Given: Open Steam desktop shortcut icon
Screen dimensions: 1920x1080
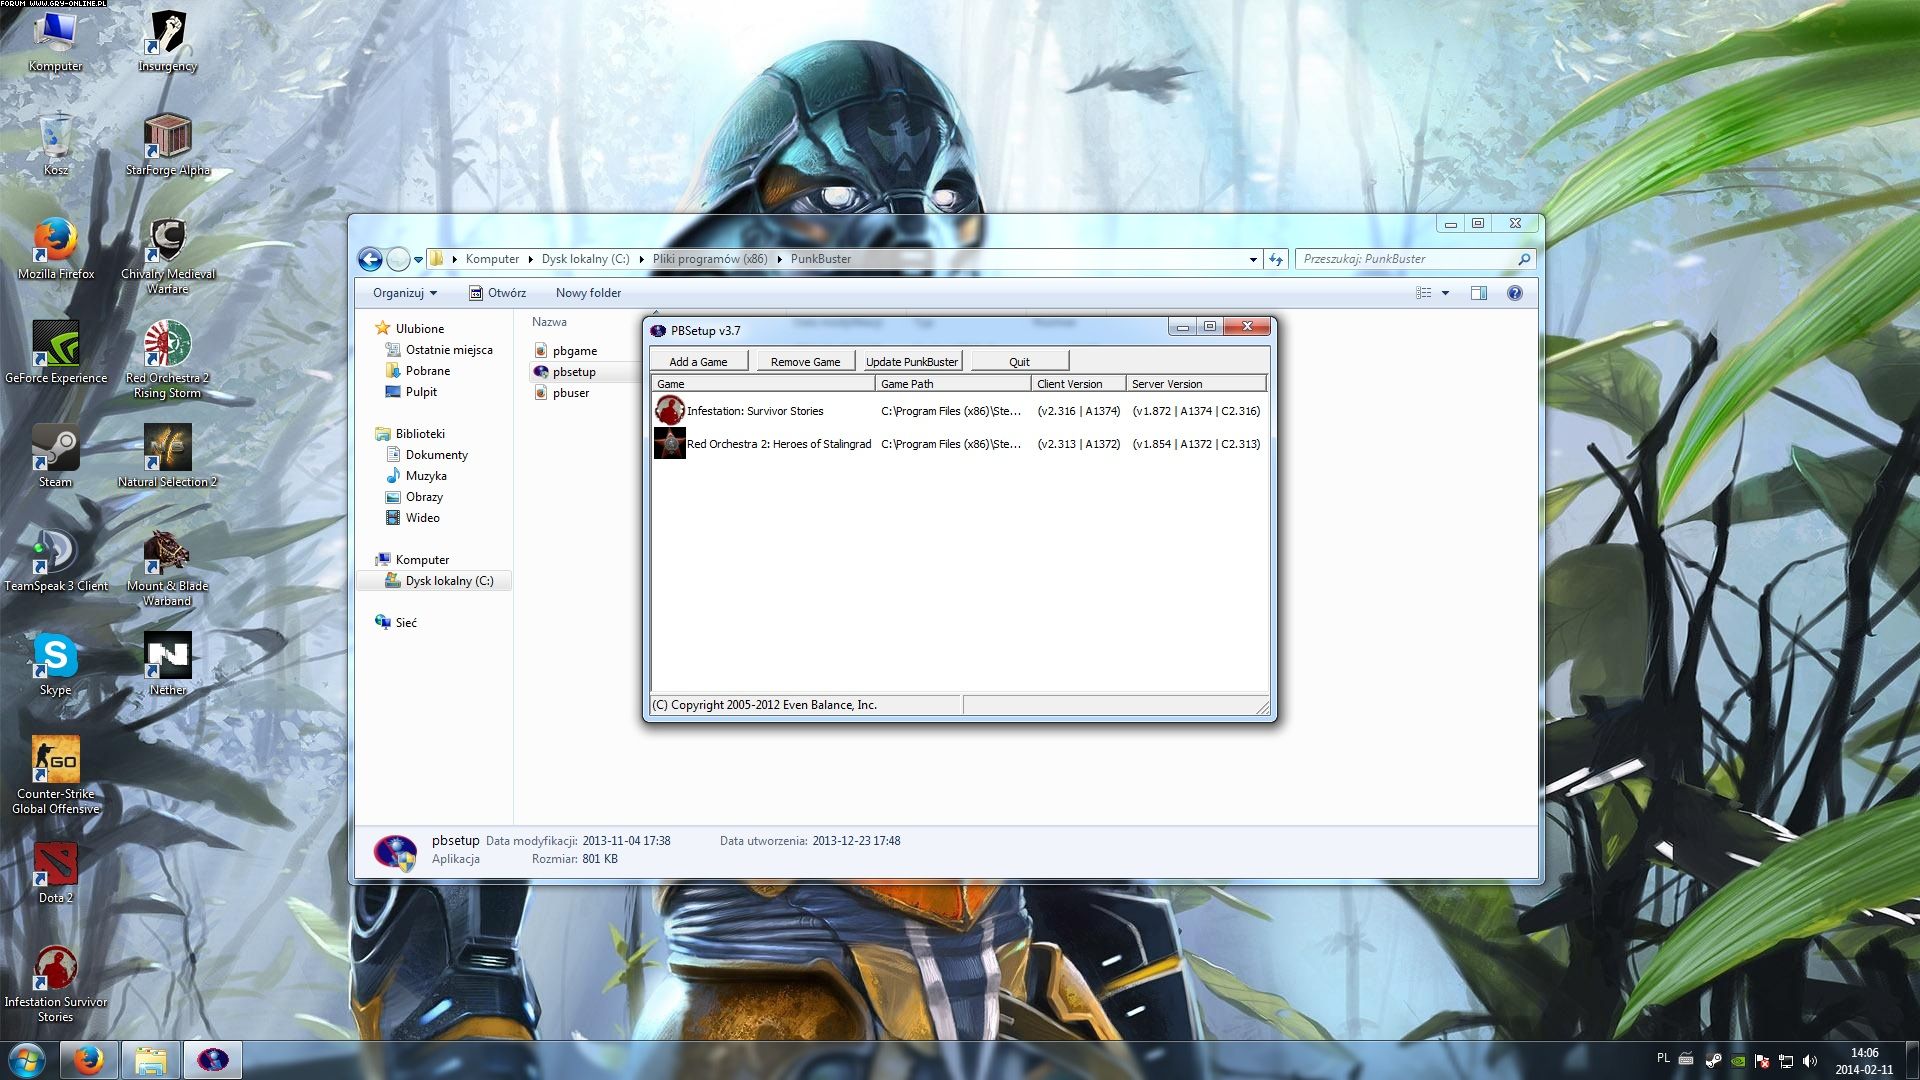Looking at the screenshot, I should [x=55, y=448].
